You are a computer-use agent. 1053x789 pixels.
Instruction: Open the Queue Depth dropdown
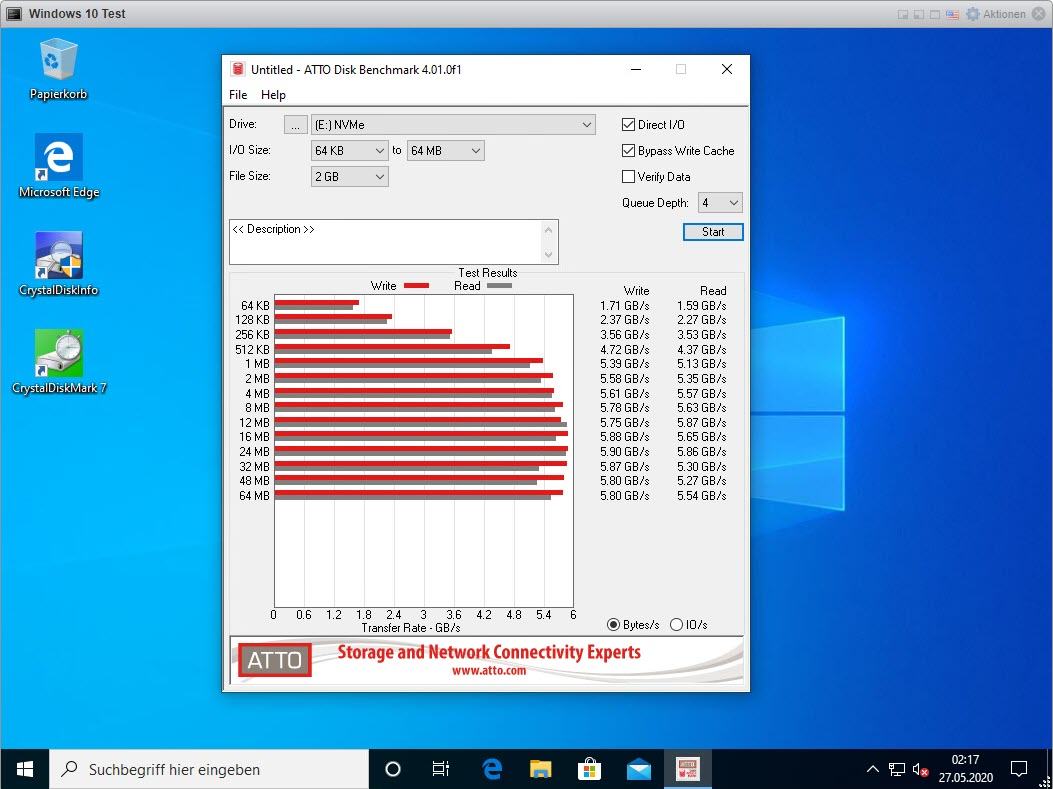[x=720, y=202]
